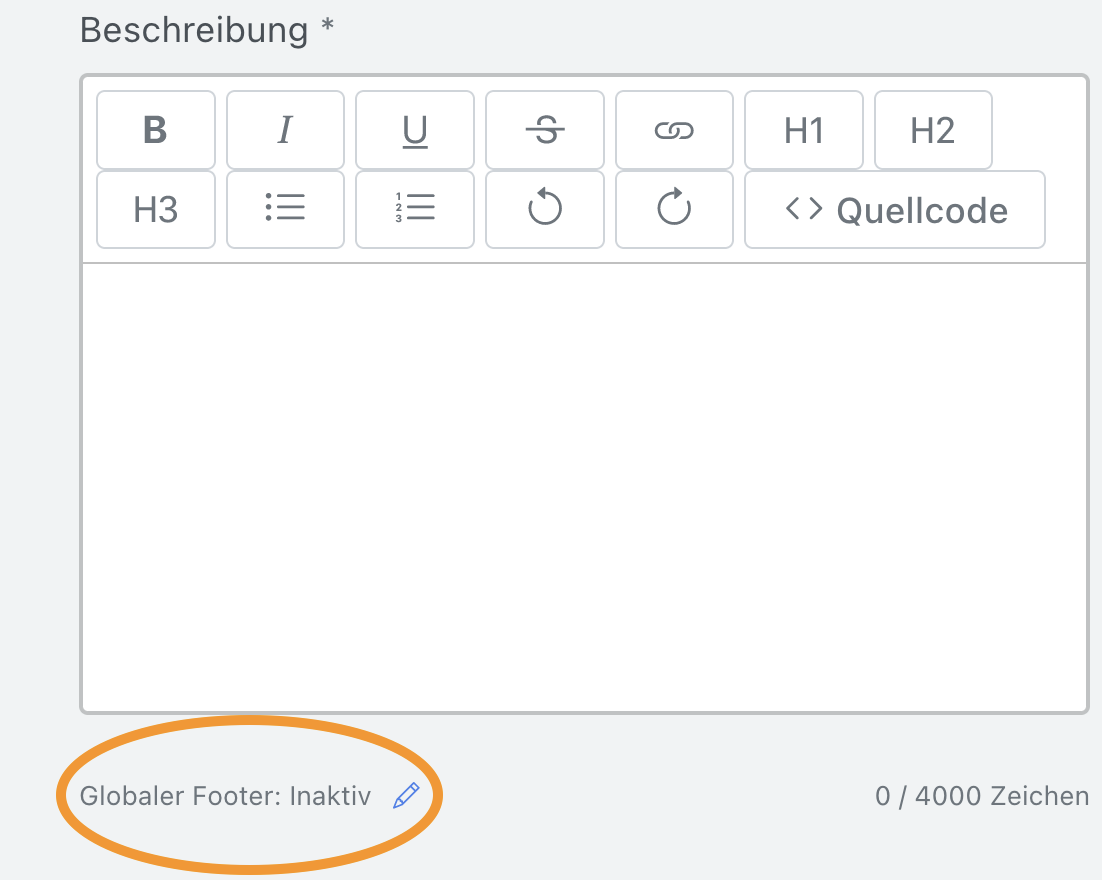Screen dimensions: 1102x880
Task: Edit global footer via pencil icon
Action: point(405,796)
